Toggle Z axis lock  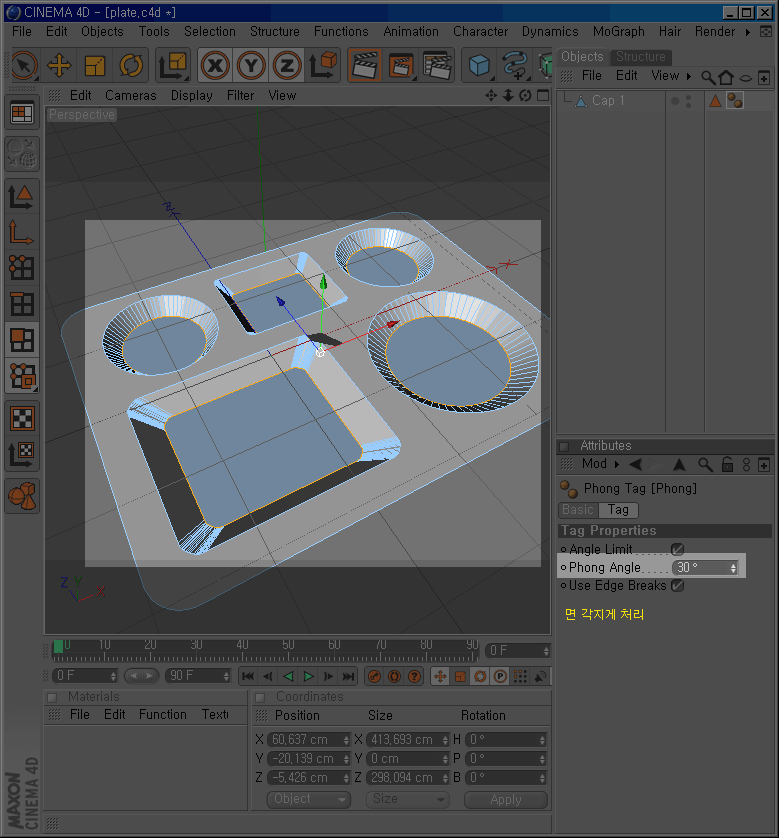(x=287, y=66)
